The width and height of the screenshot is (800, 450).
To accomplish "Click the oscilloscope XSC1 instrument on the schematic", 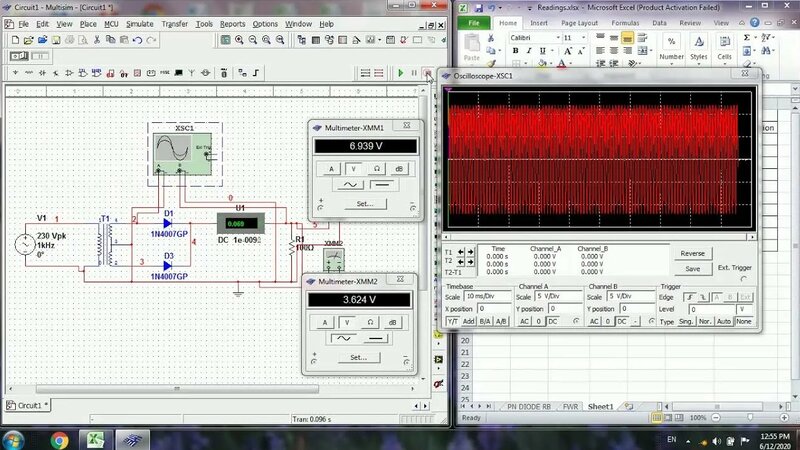I will click(x=182, y=154).
